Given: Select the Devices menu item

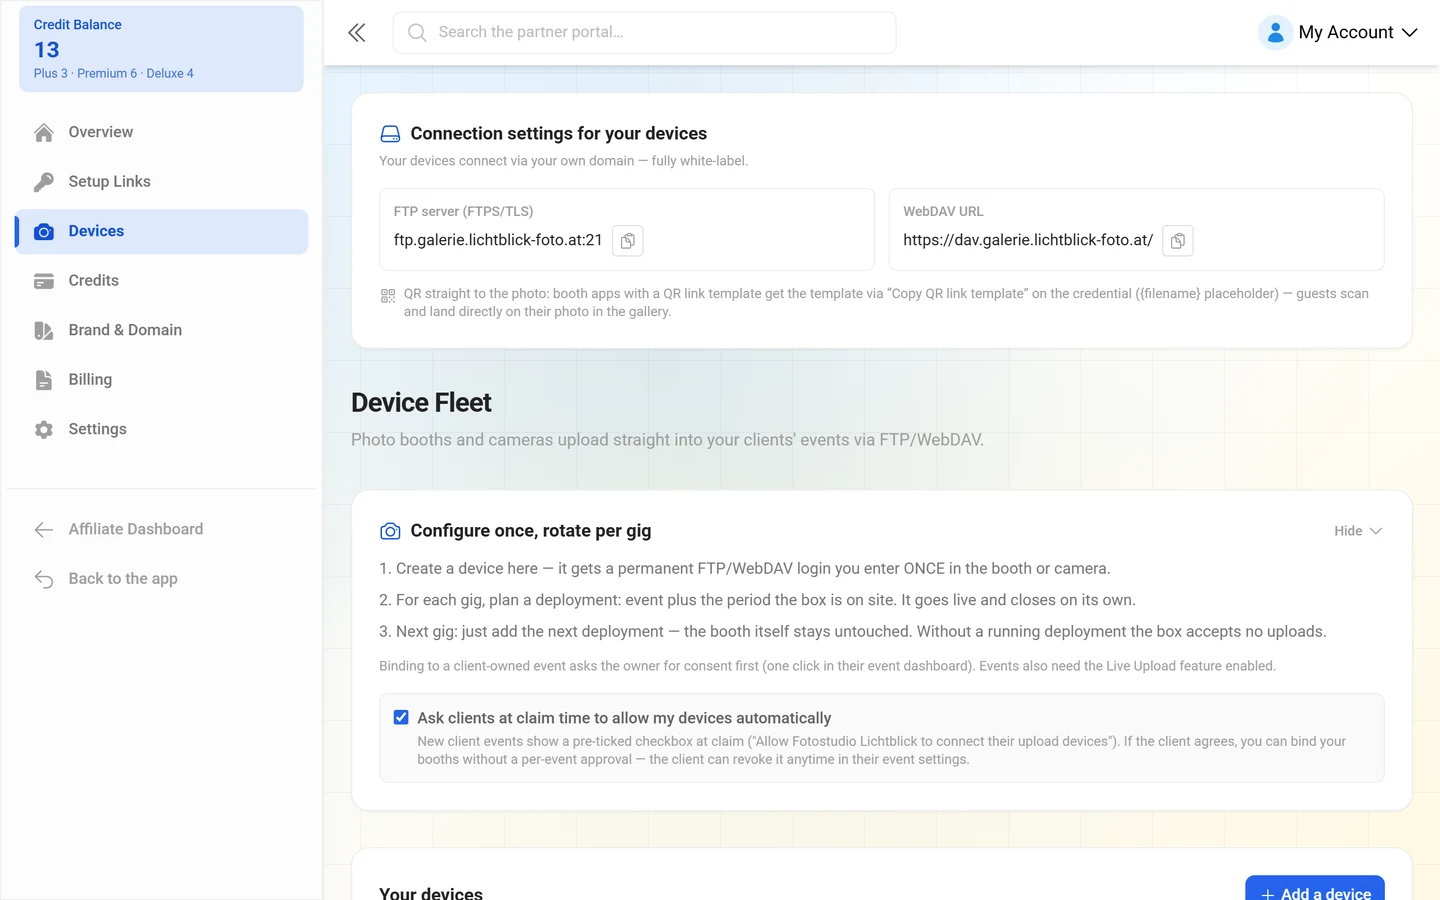Looking at the screenshot, I should [161, 231].
